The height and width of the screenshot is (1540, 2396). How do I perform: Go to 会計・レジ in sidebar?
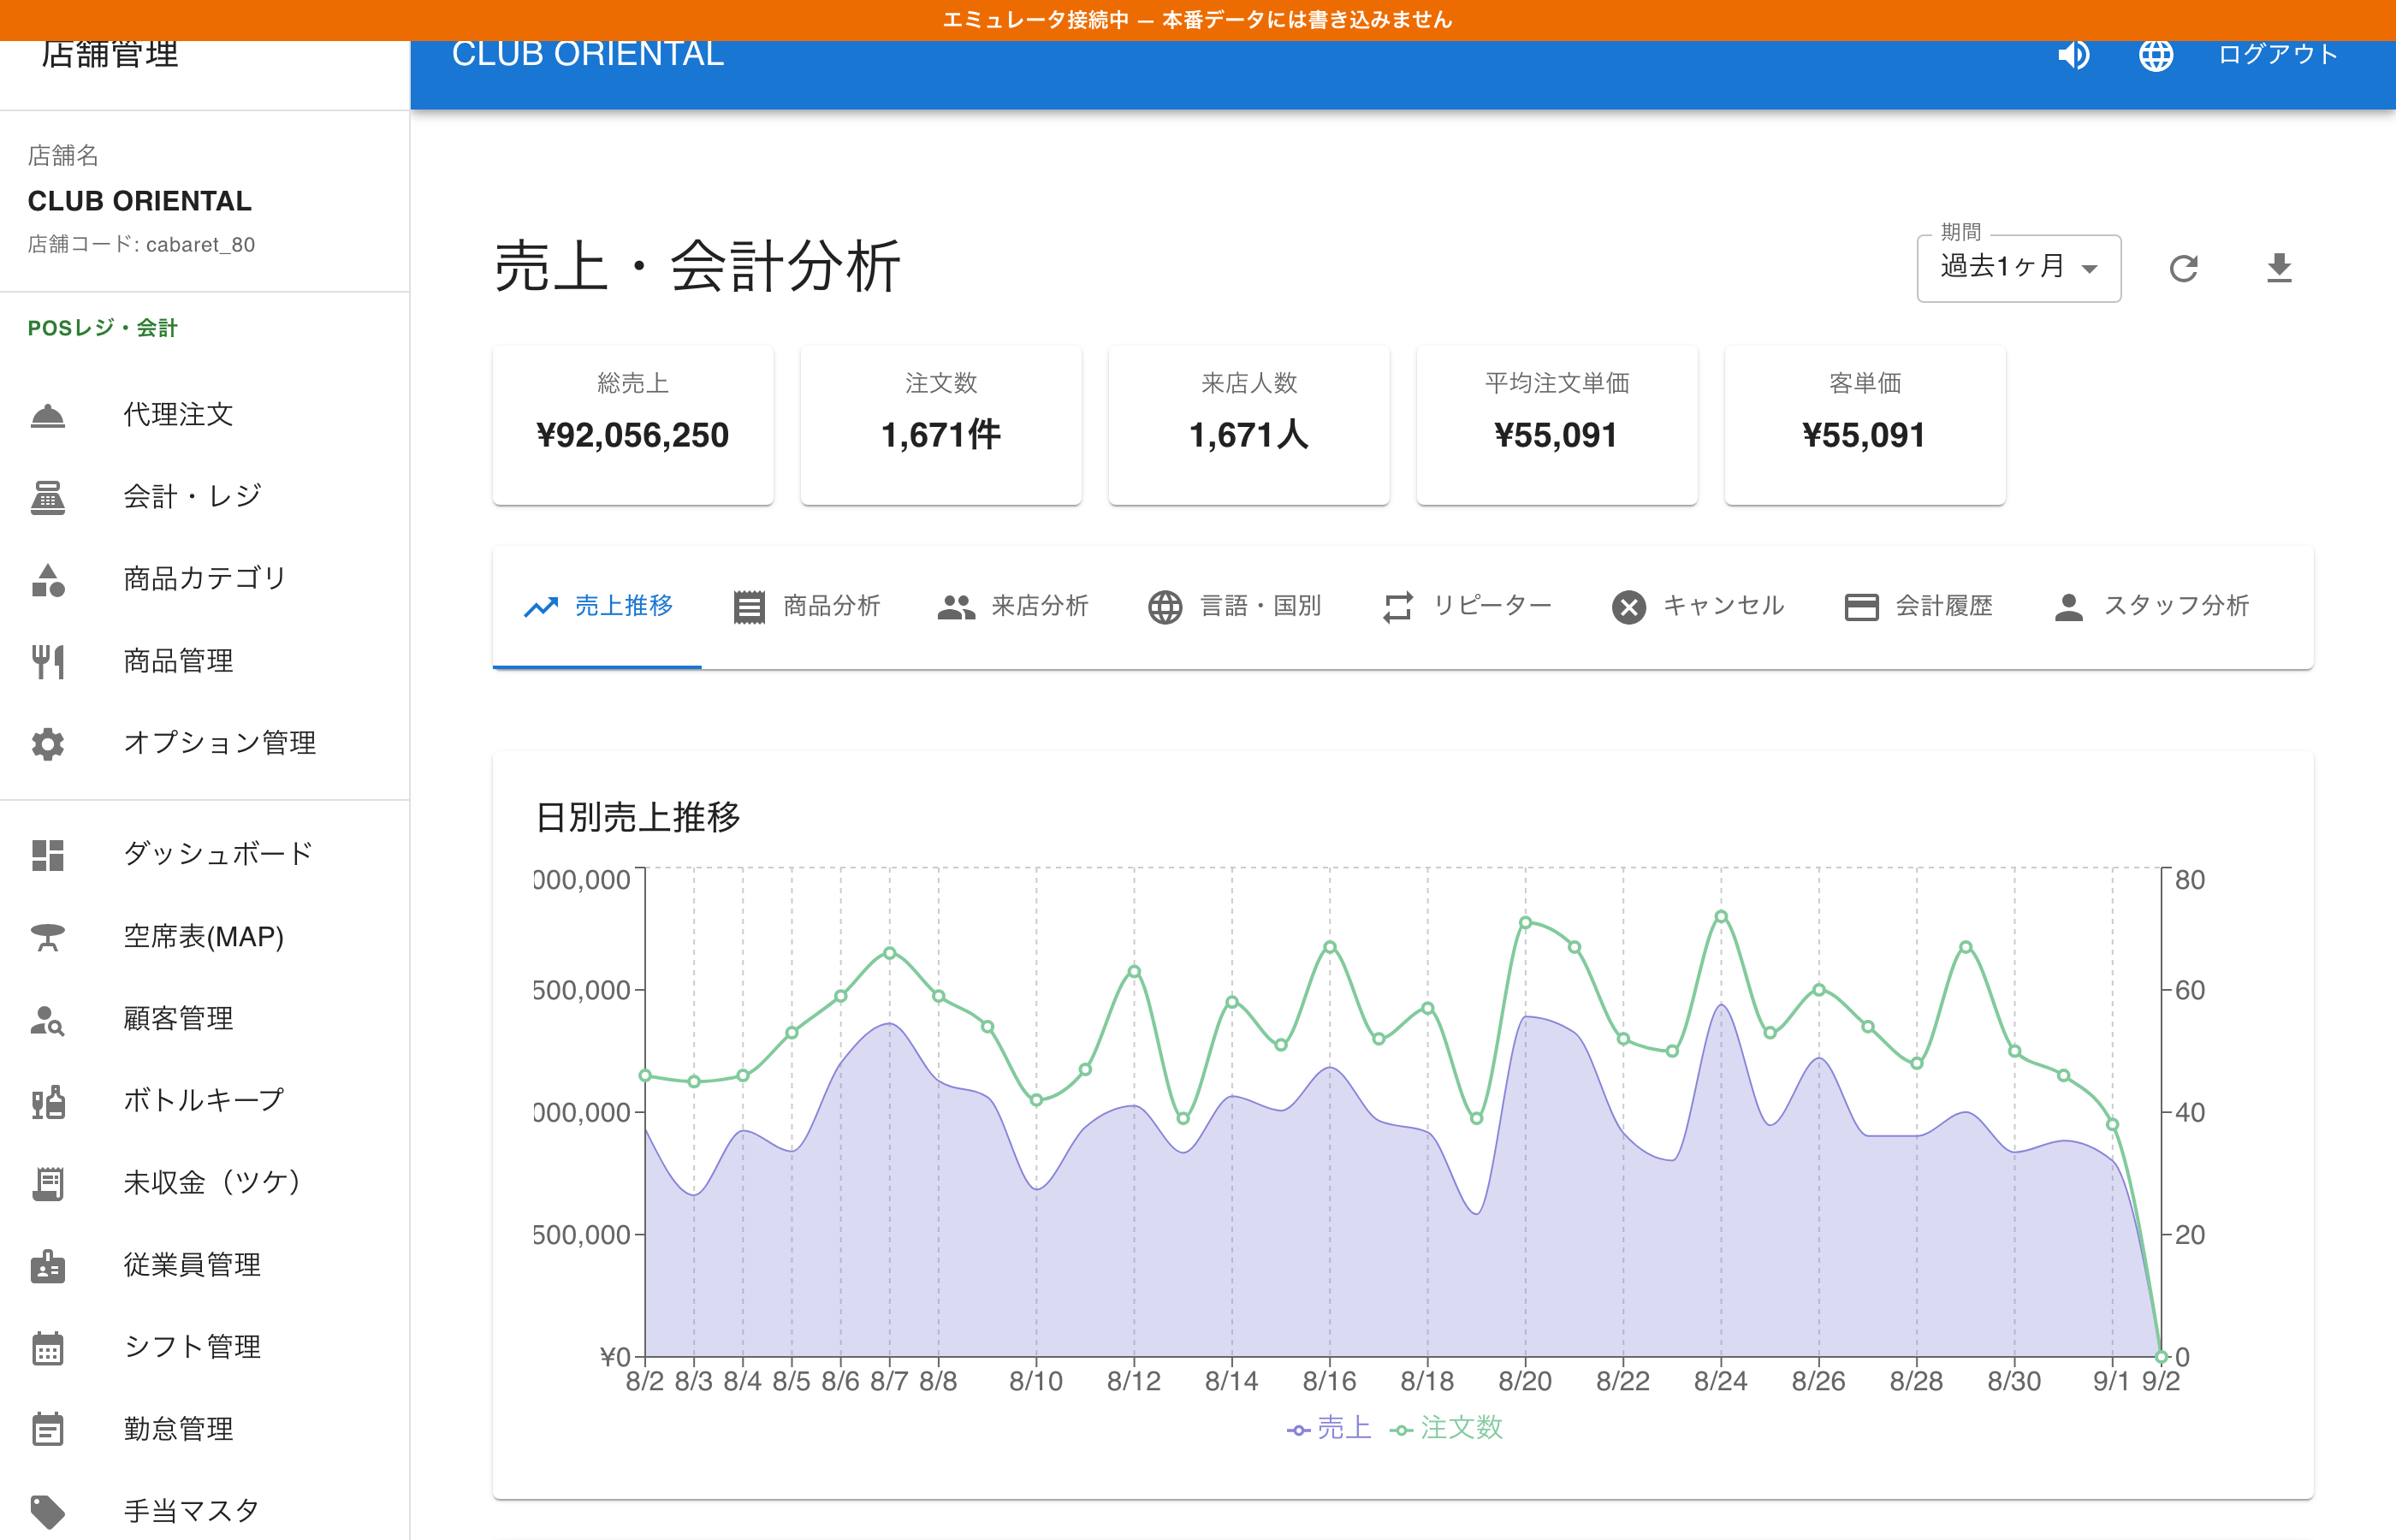[x=204, y=497]
